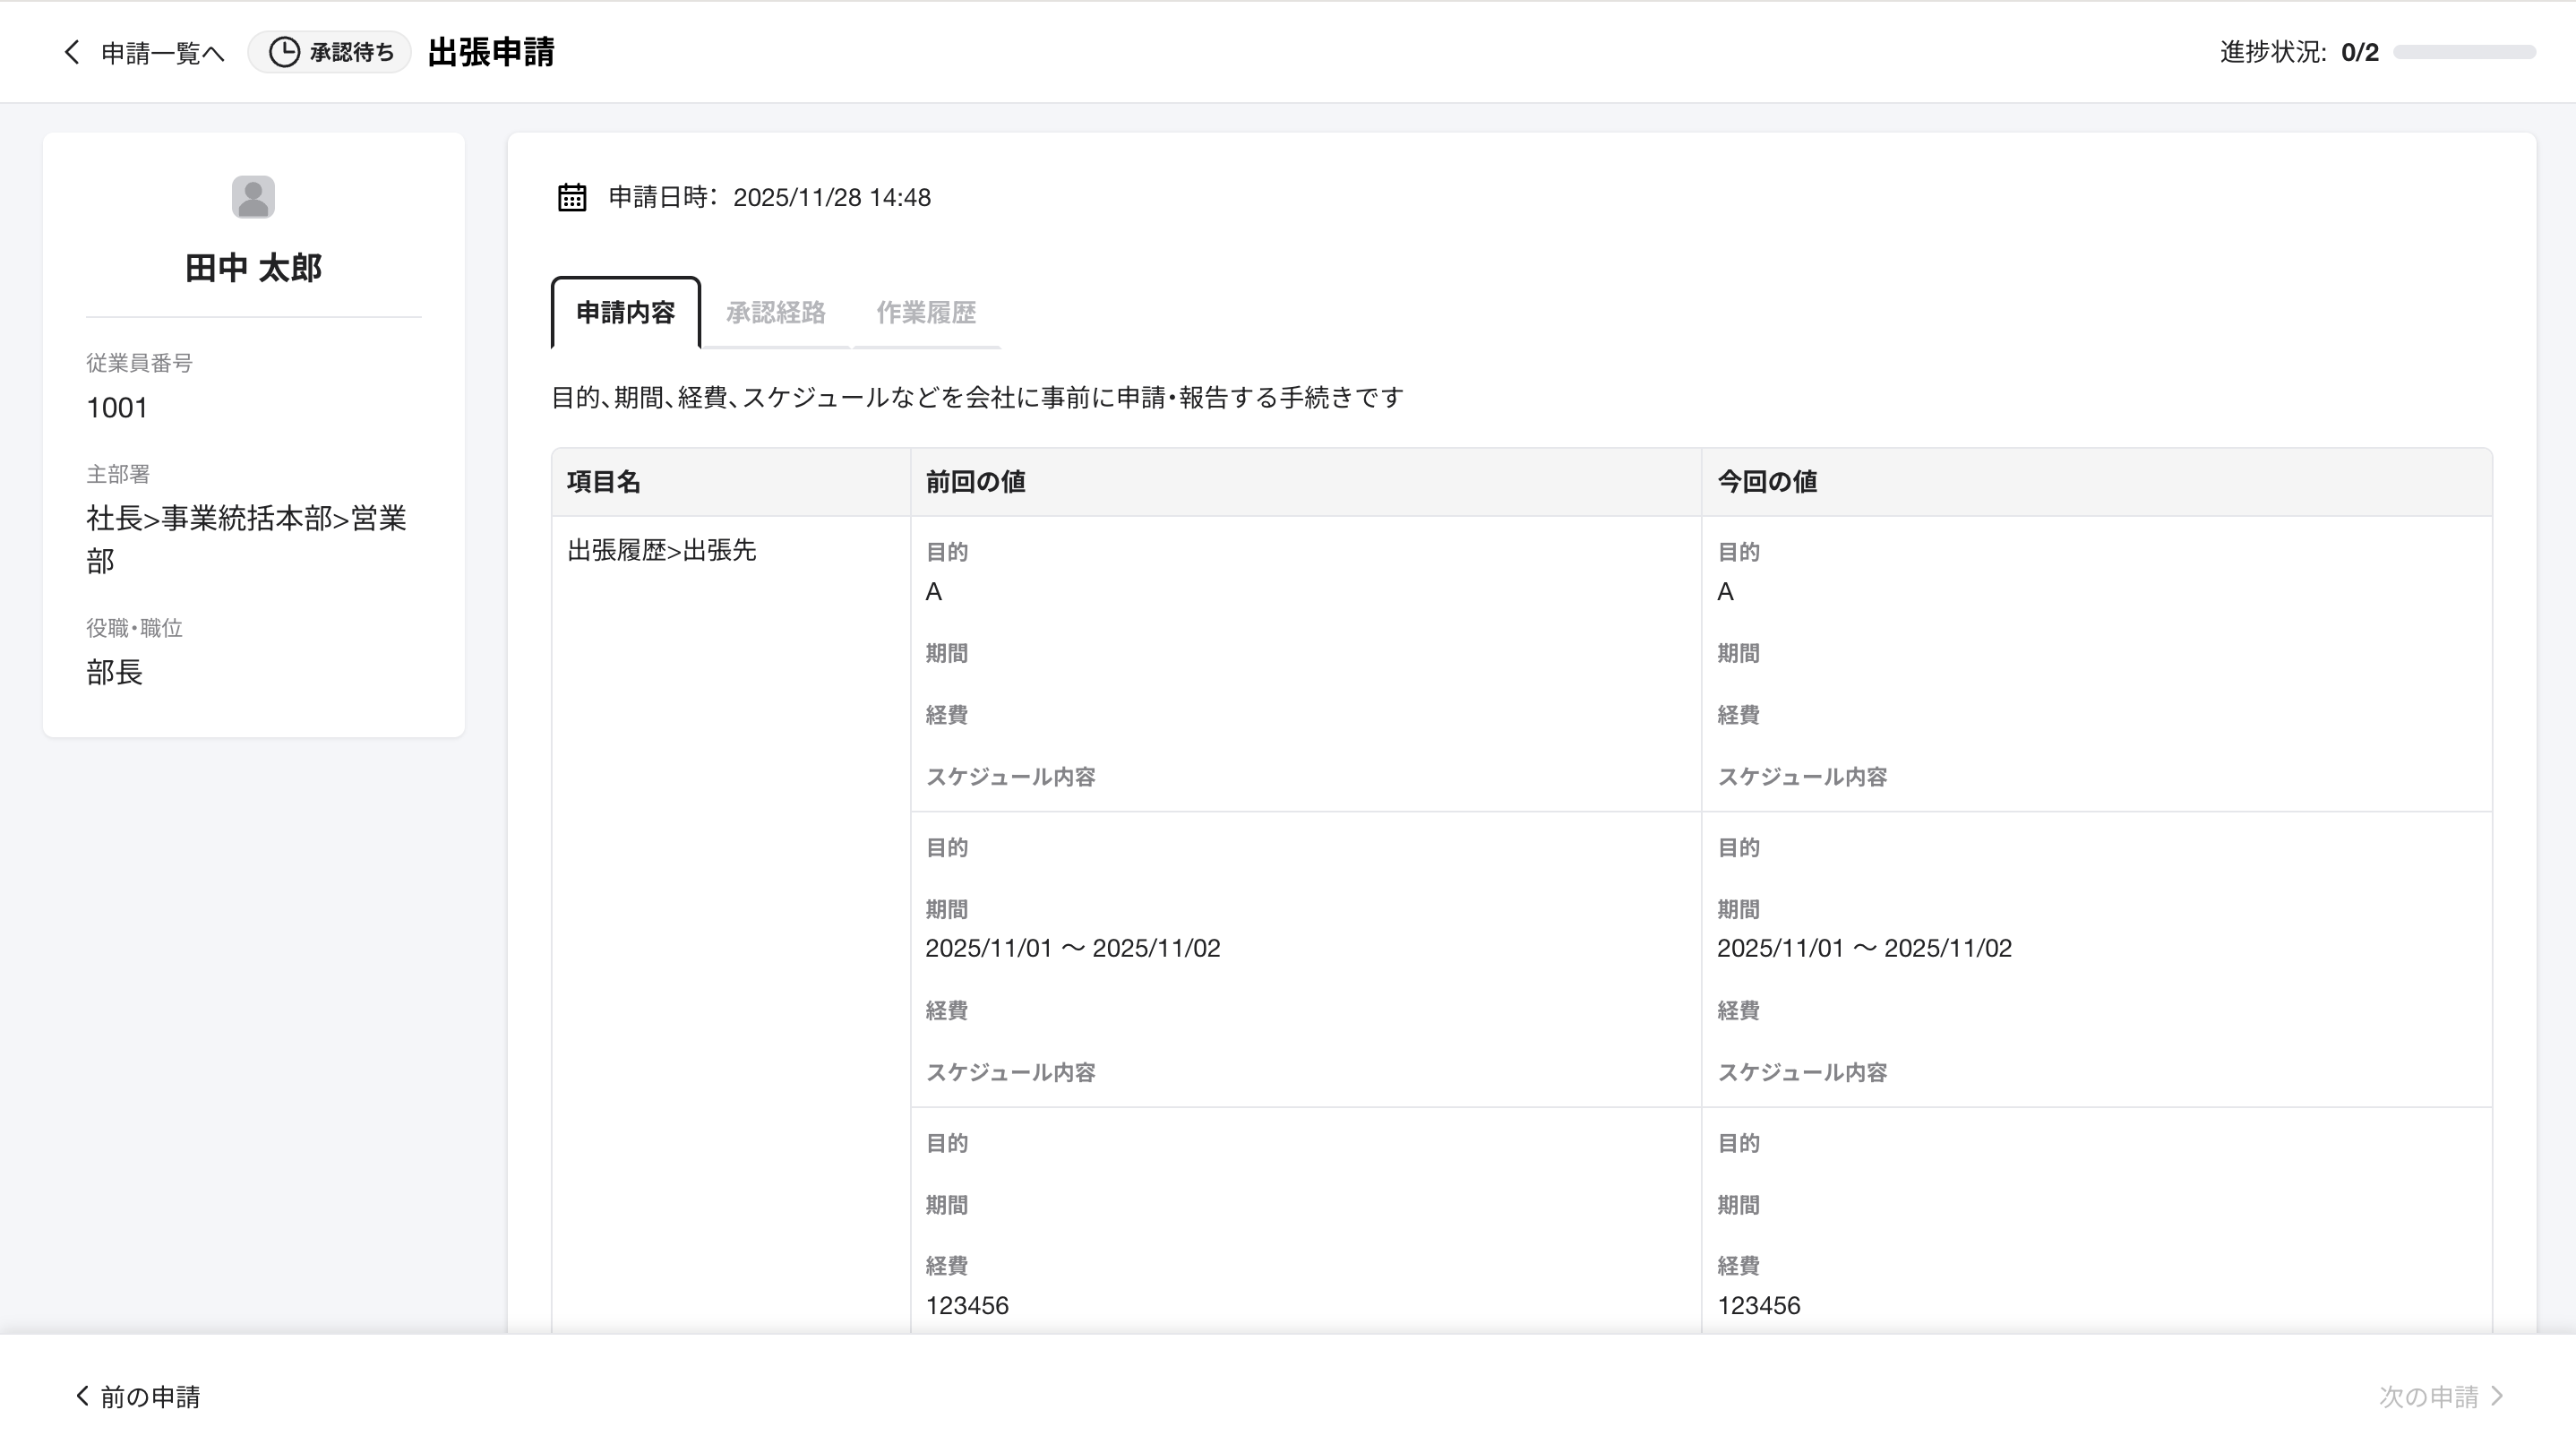Switch to the 承認経路 tab
This screenshot has height=1444, width=2576.
pyautogui.click(x=776, y=313)
